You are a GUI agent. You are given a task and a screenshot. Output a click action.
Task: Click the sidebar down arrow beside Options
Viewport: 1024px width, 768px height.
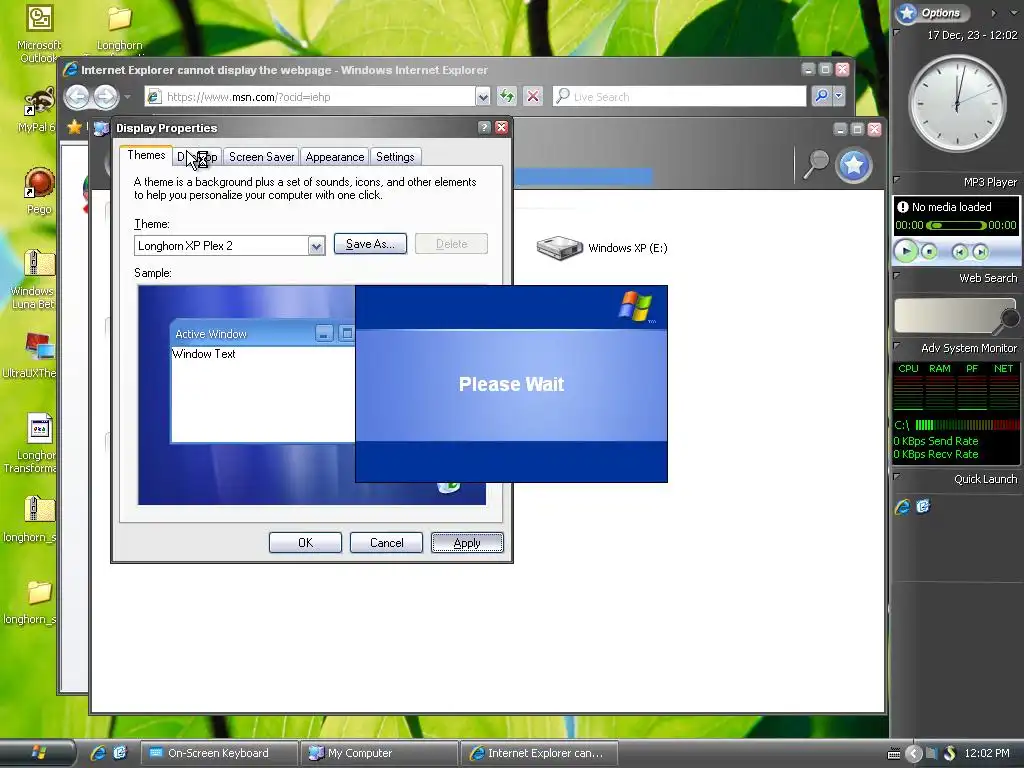pos(1013,12)
